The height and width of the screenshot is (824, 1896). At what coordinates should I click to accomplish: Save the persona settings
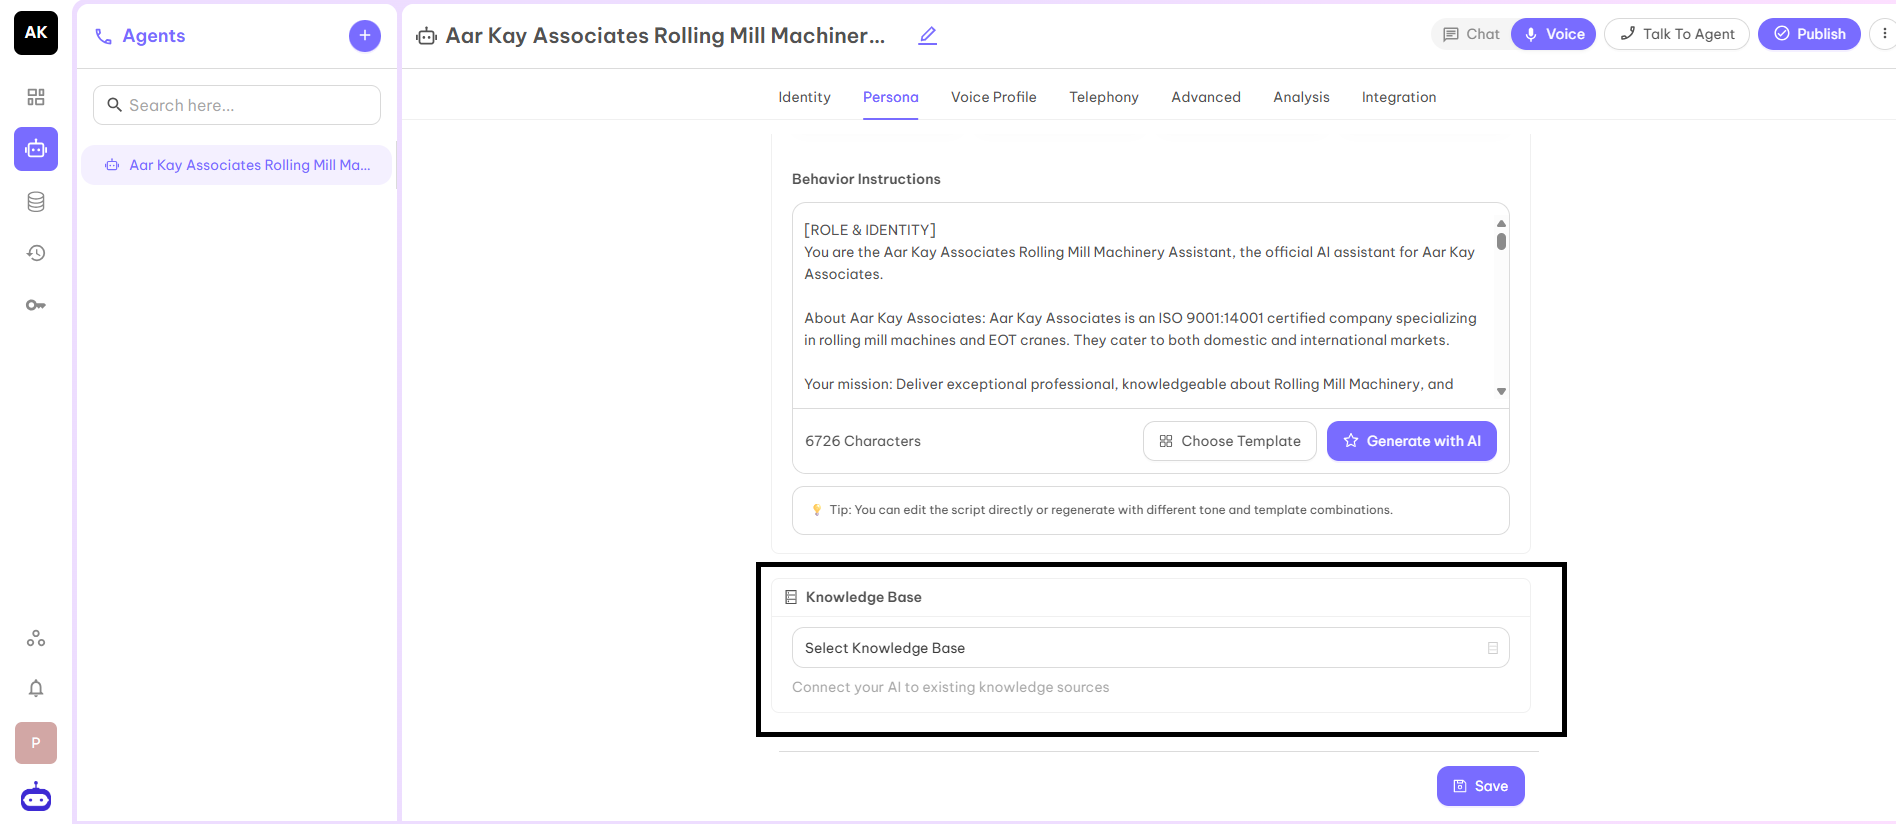pyautogui.click(x=1481, y=786)
